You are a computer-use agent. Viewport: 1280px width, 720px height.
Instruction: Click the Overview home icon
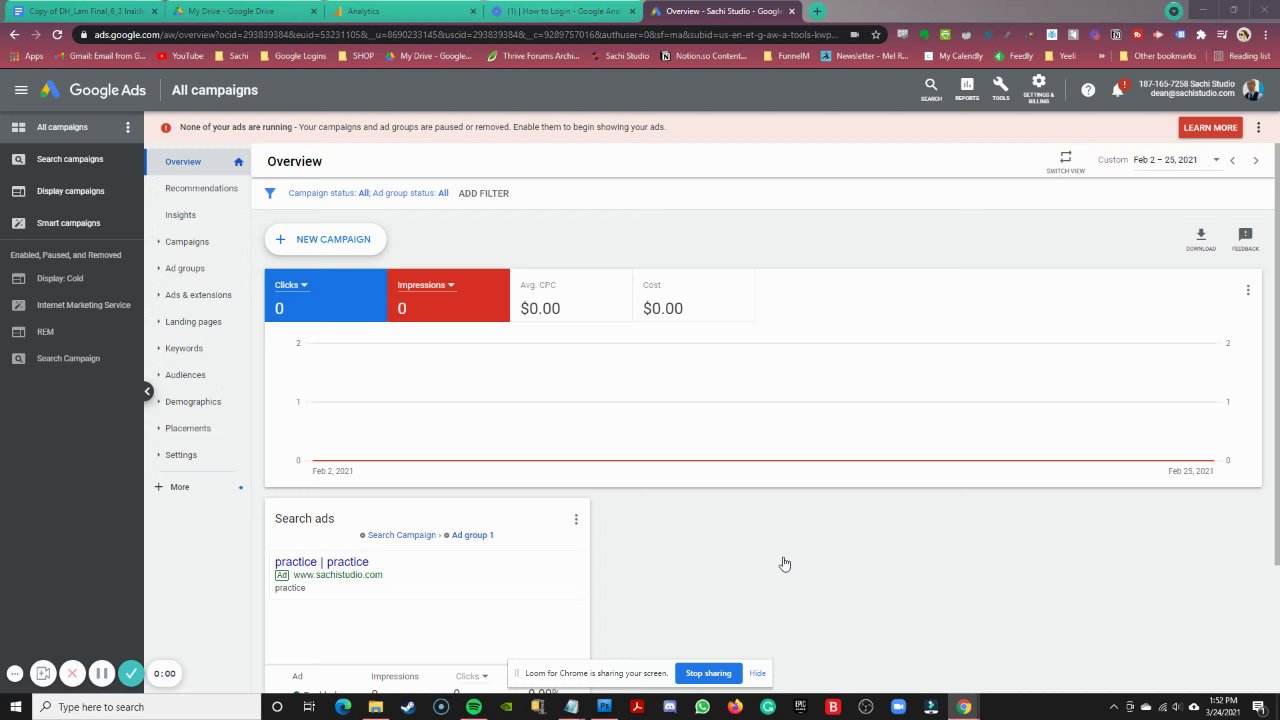[238, 162]
